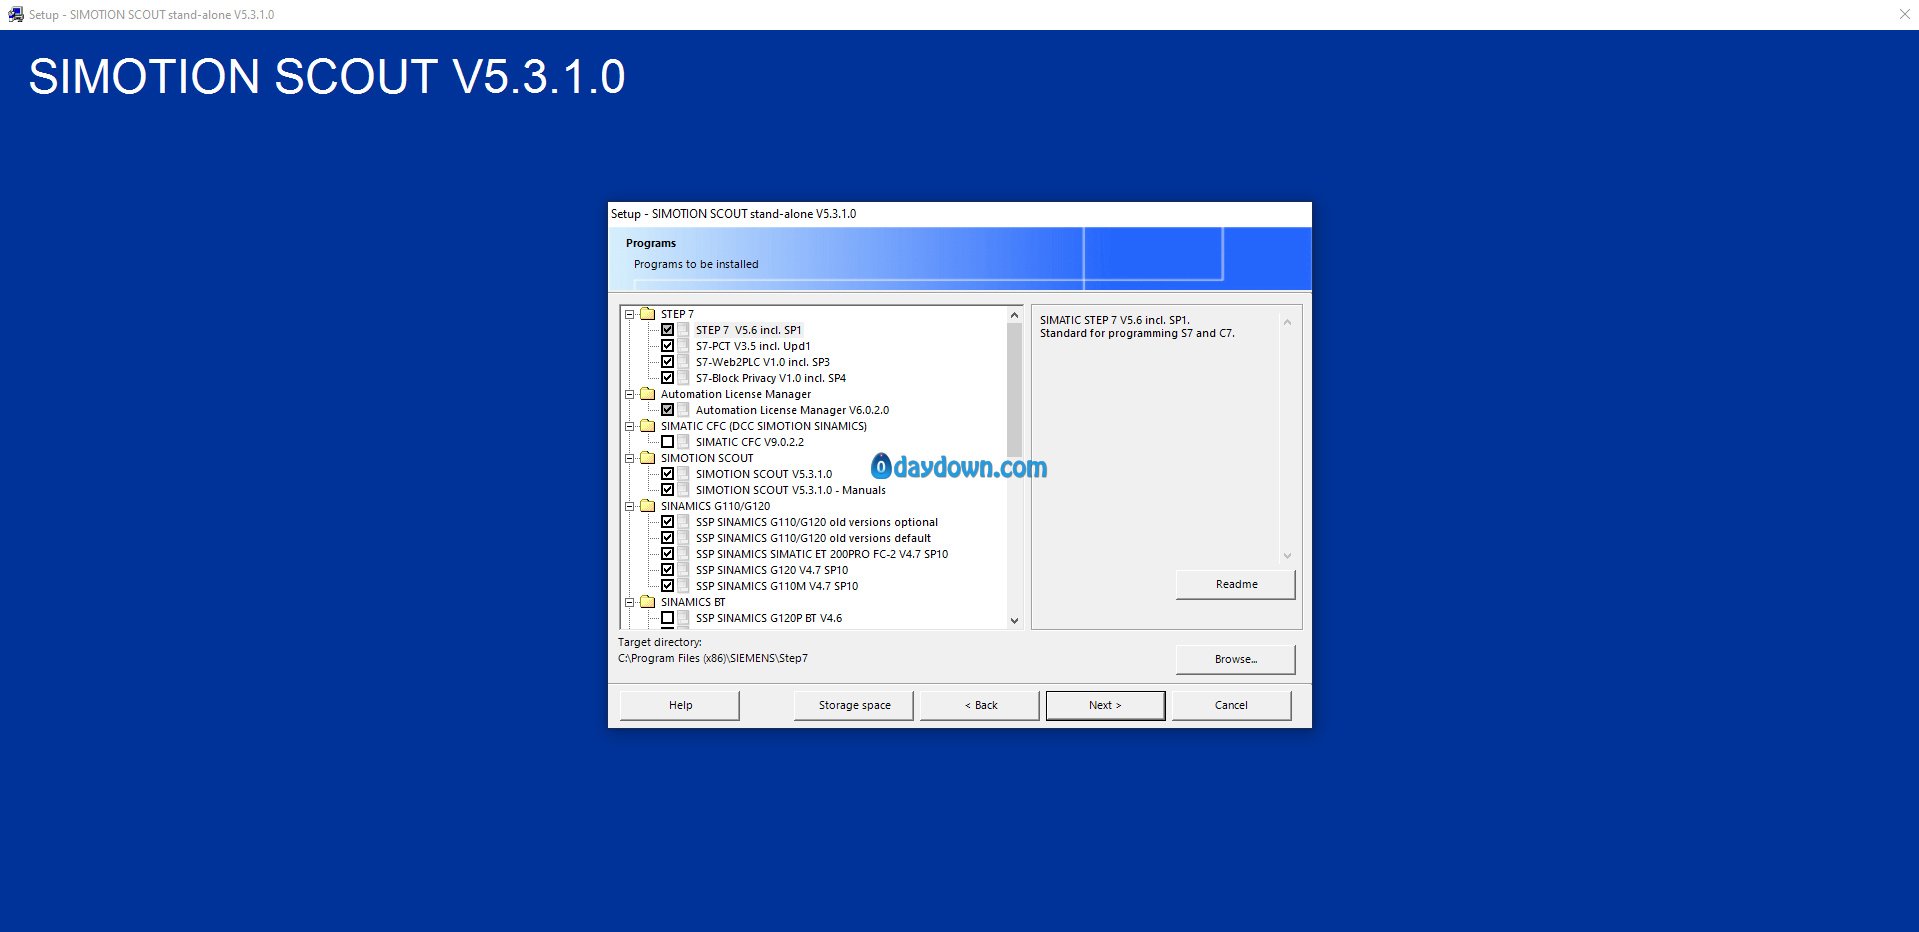The image size is (1919, 932).
Task: Click document icon beside SIMATIC CFC V9.0.2.2
Action: (x=683, y=442)
